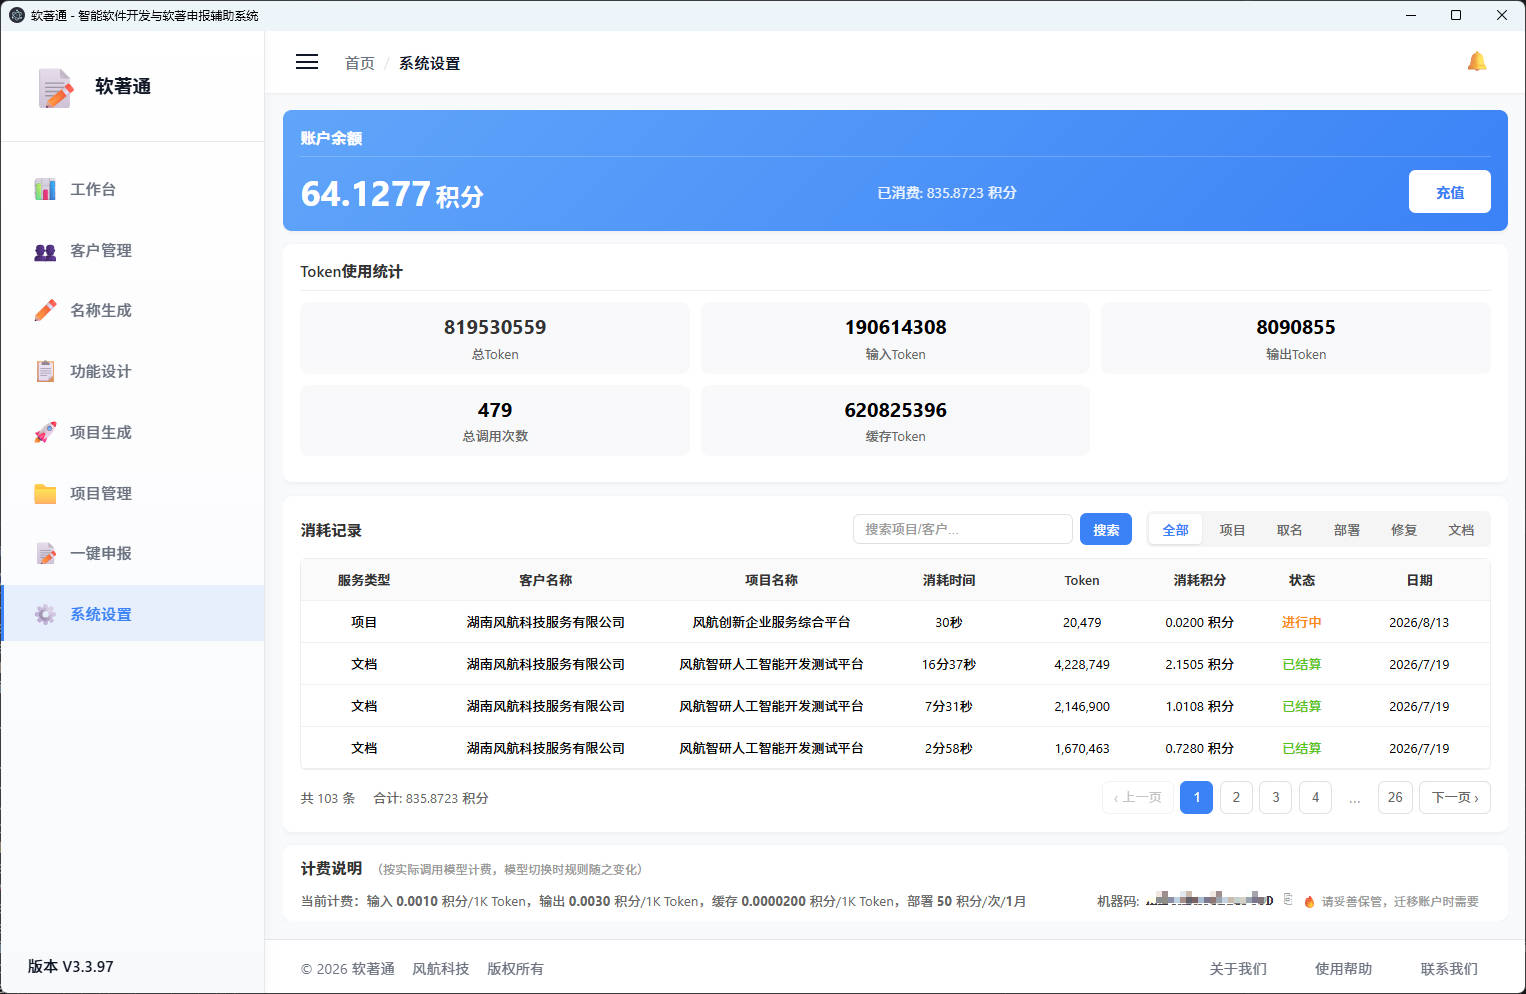1526x994 pixels.
Task: Select the 风航创新企业服务综合平台 project row
Action: tap(895, 622)
